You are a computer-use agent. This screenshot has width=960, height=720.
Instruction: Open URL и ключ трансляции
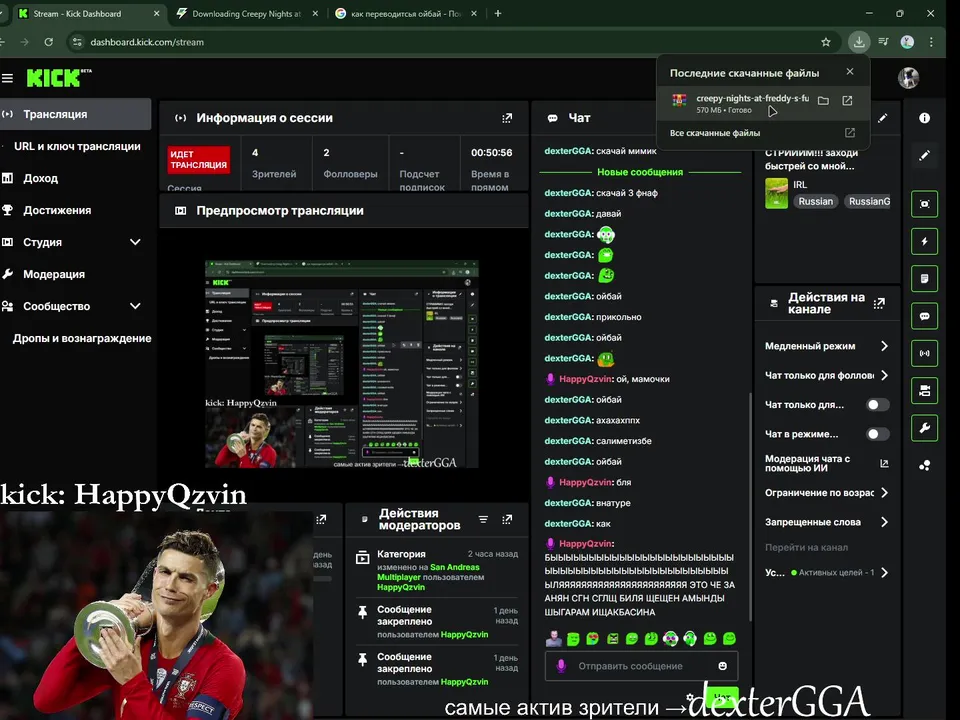[x=77, y=146]
